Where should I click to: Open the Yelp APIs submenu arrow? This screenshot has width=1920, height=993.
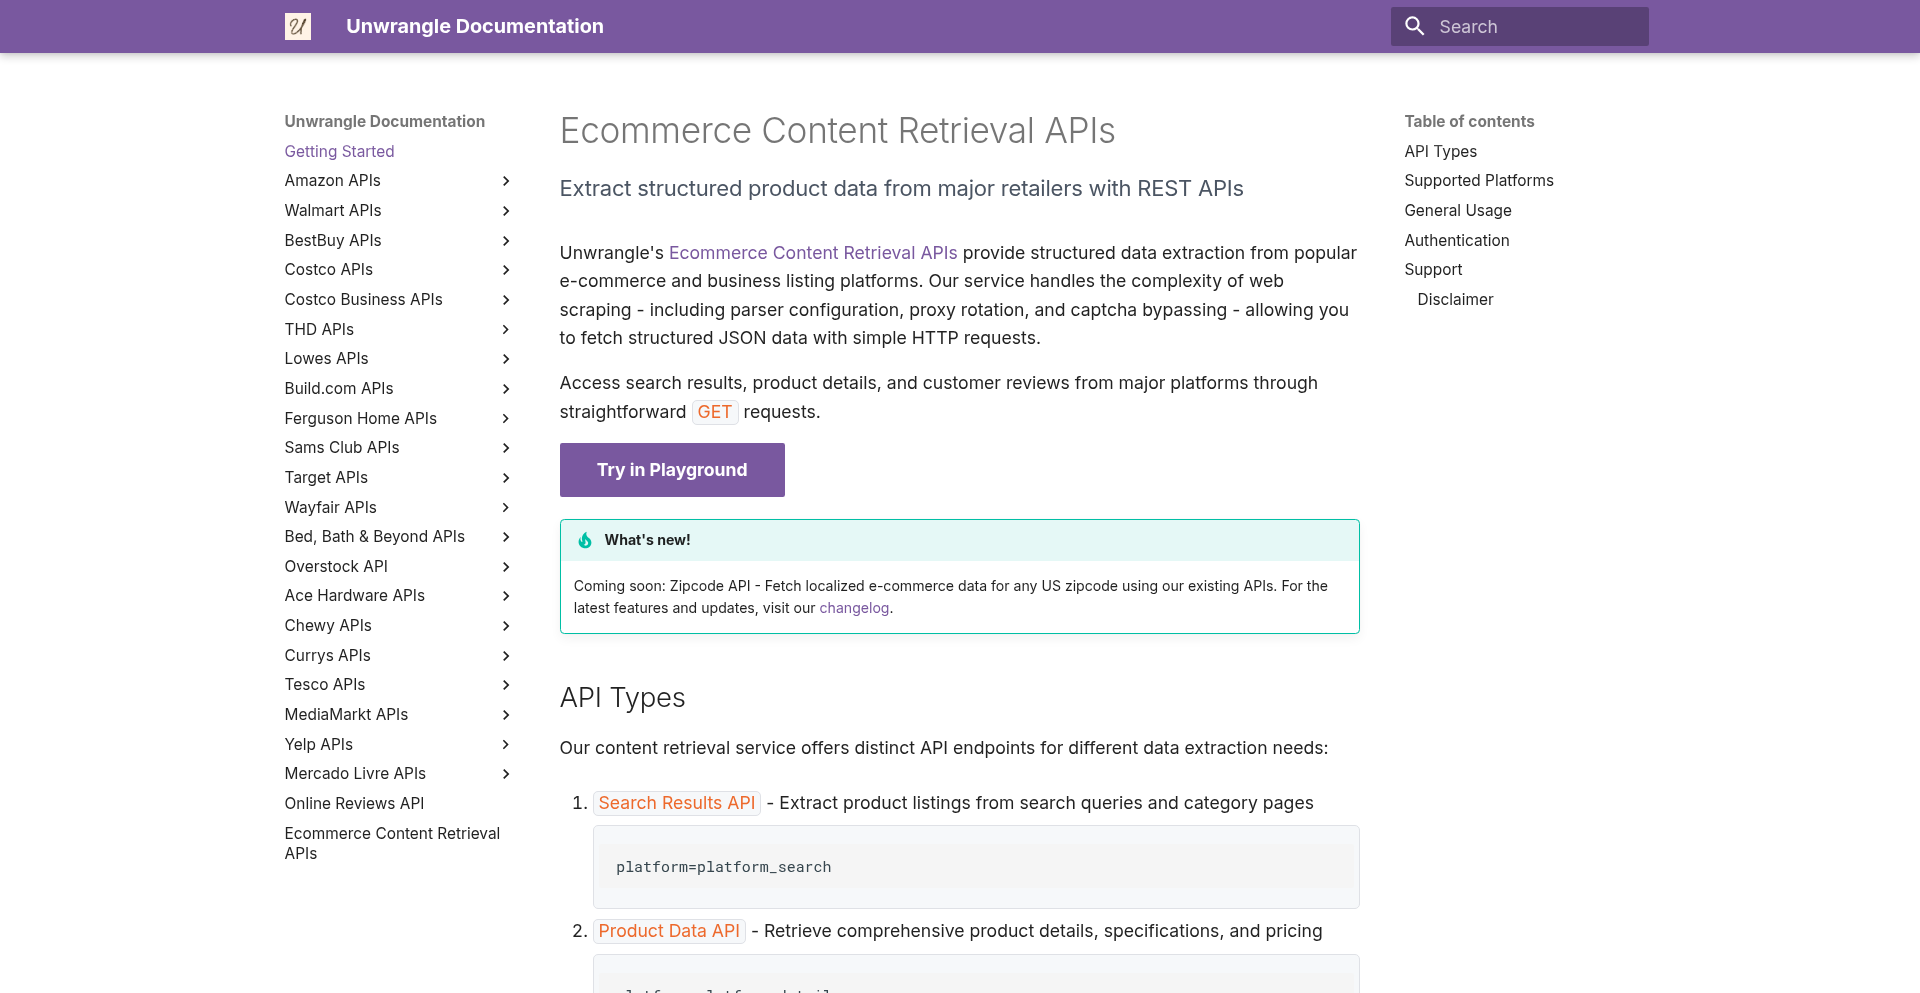(x=506, y=745)
